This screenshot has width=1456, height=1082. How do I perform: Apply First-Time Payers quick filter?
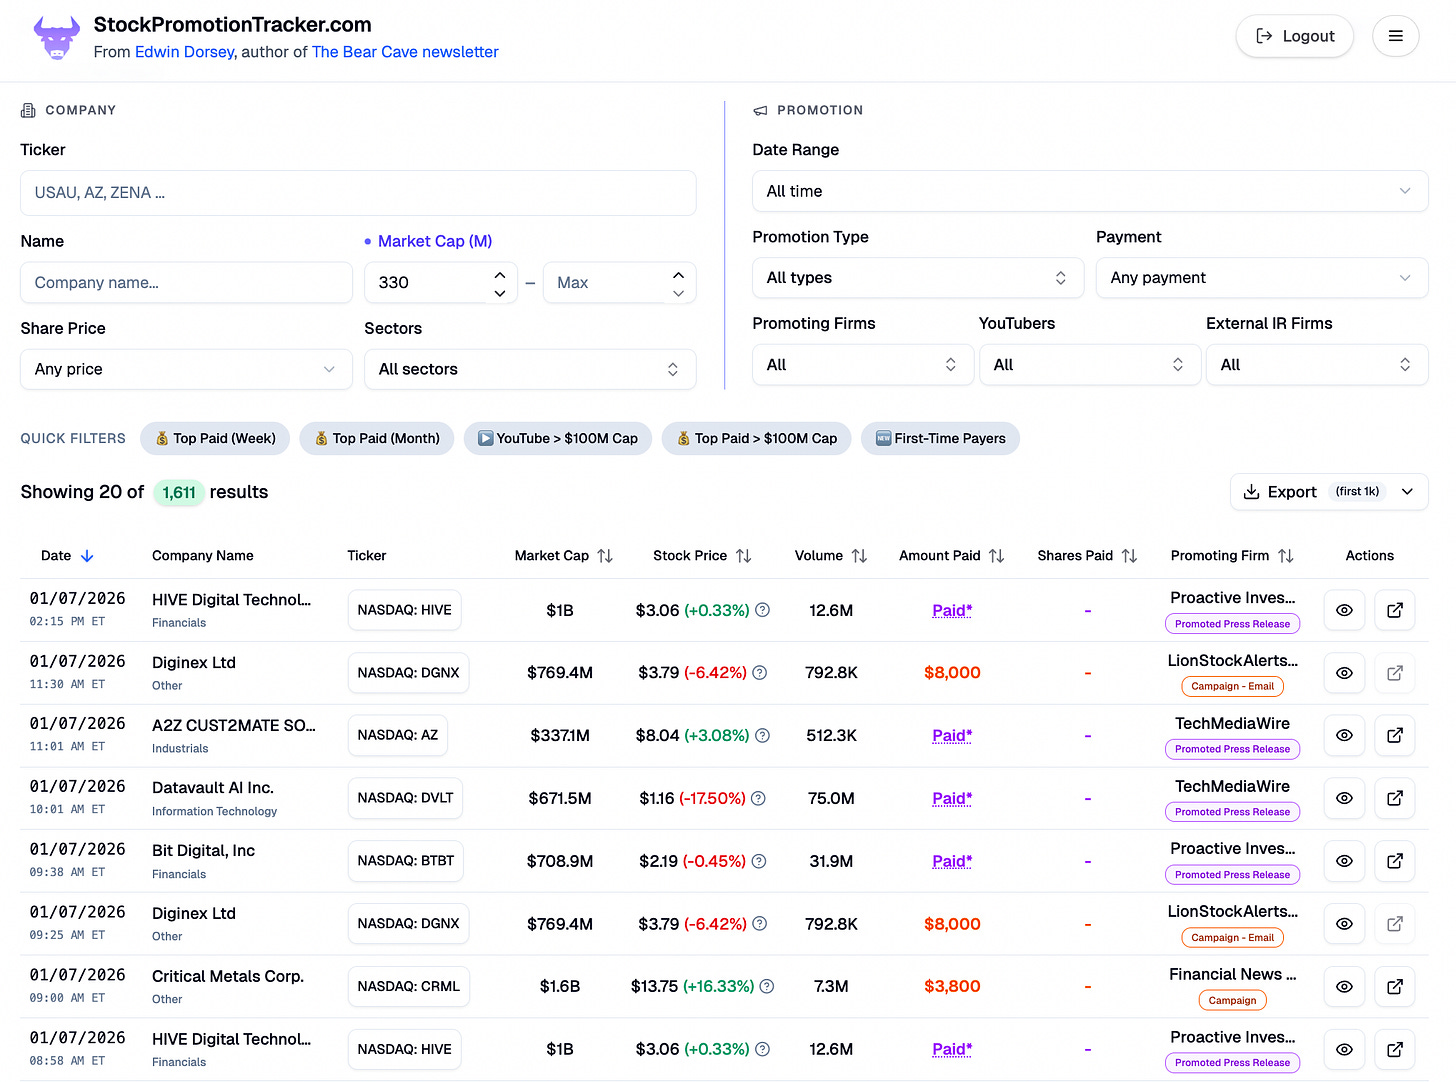click(x=940, y=438)
